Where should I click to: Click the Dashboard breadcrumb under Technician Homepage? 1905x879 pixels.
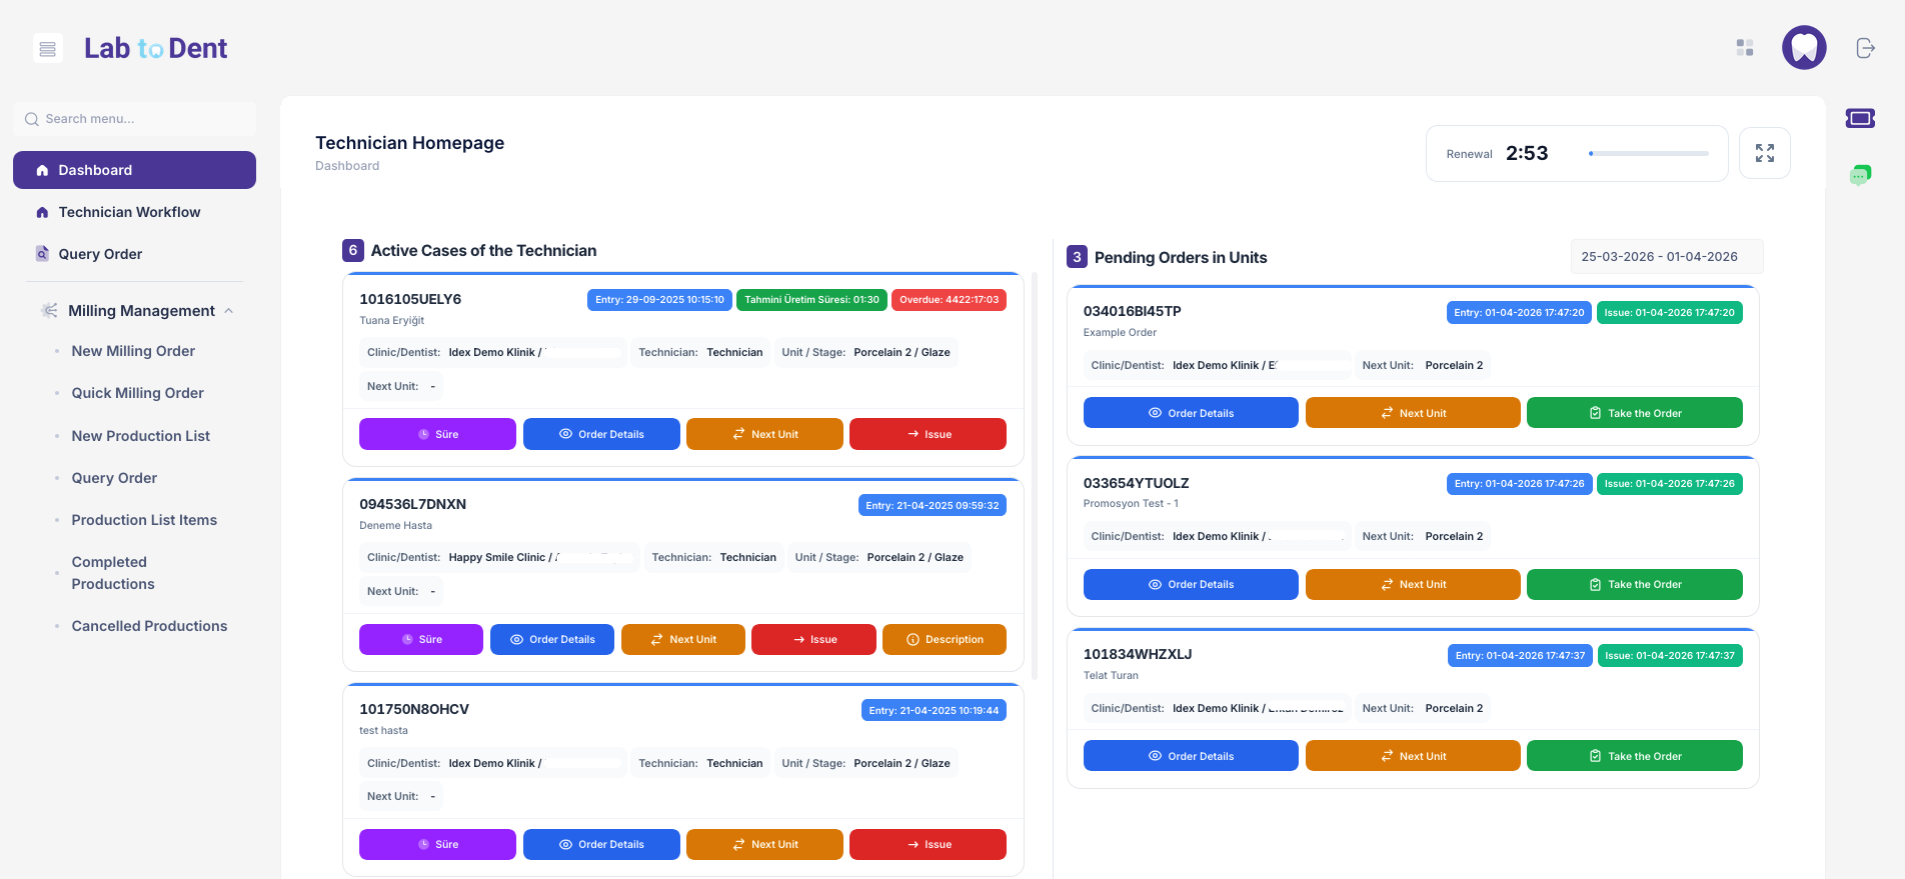347,166
